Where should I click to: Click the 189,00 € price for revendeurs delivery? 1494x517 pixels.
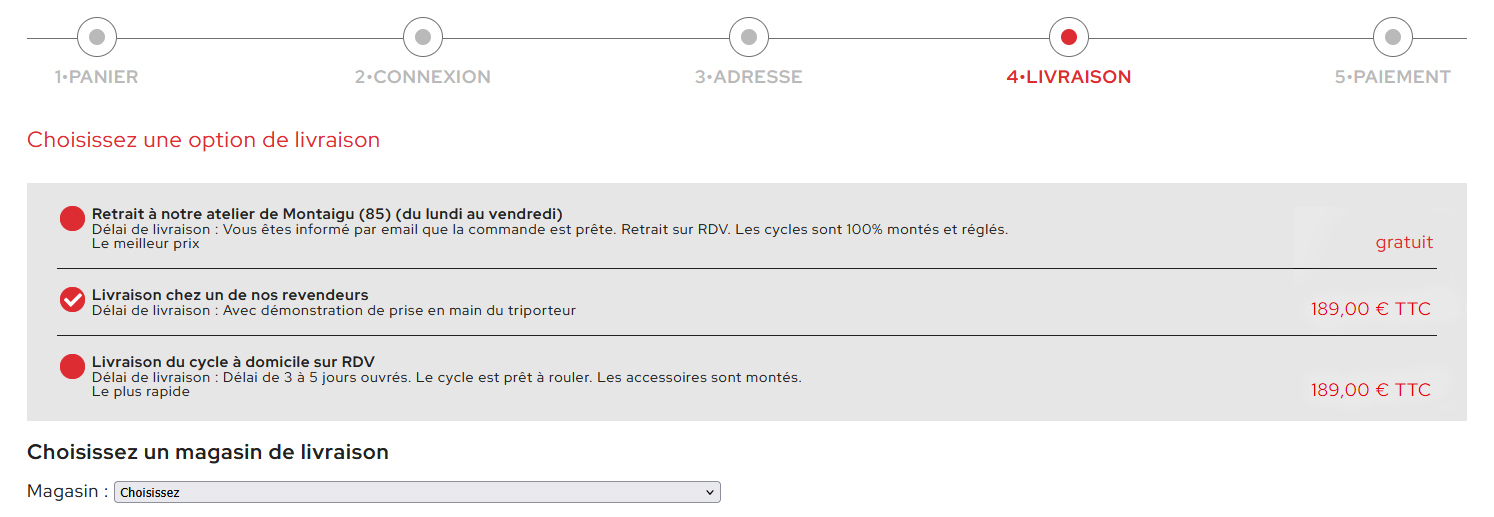1371,310
